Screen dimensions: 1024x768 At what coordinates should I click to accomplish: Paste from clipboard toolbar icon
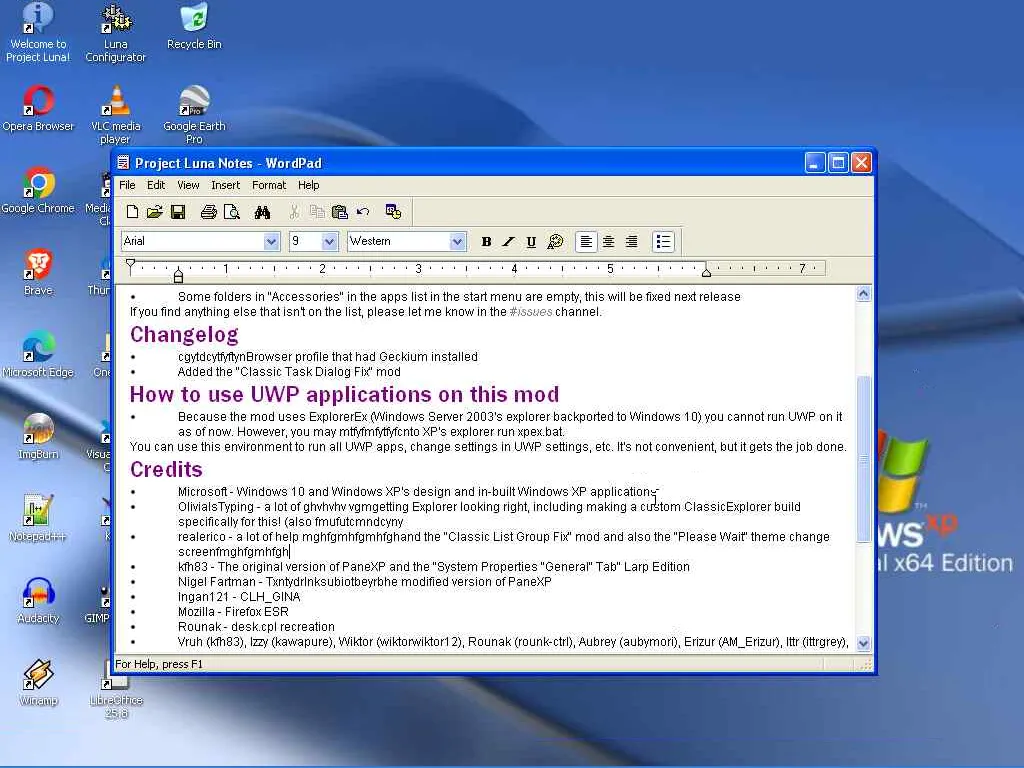340,212
